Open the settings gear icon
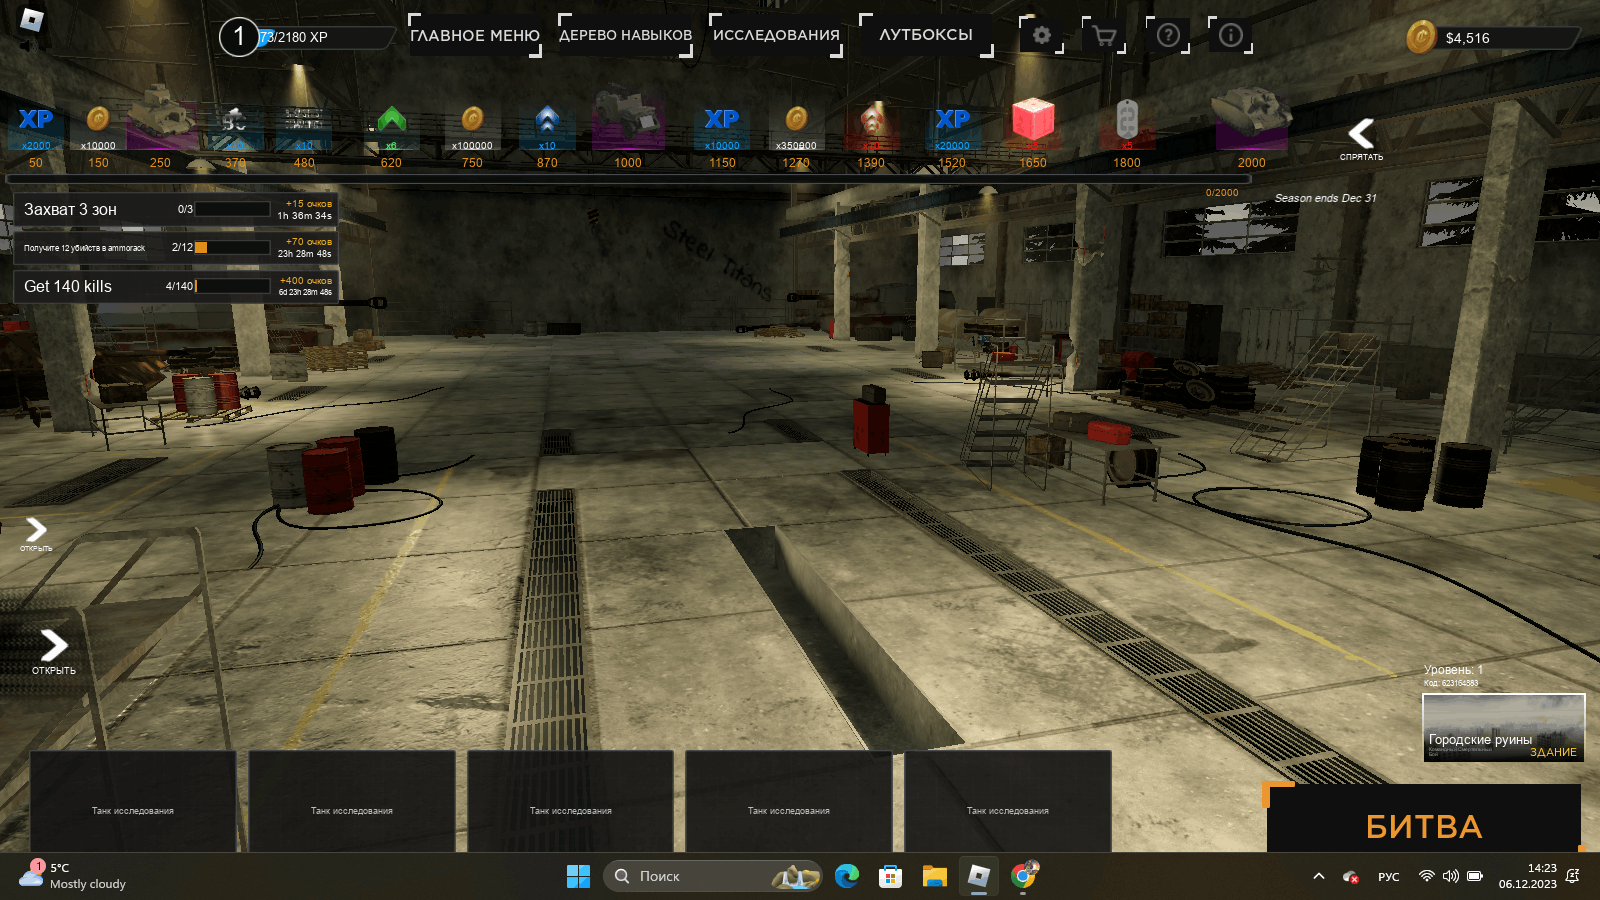The image size is (1600, 900). coord(1041,35)
